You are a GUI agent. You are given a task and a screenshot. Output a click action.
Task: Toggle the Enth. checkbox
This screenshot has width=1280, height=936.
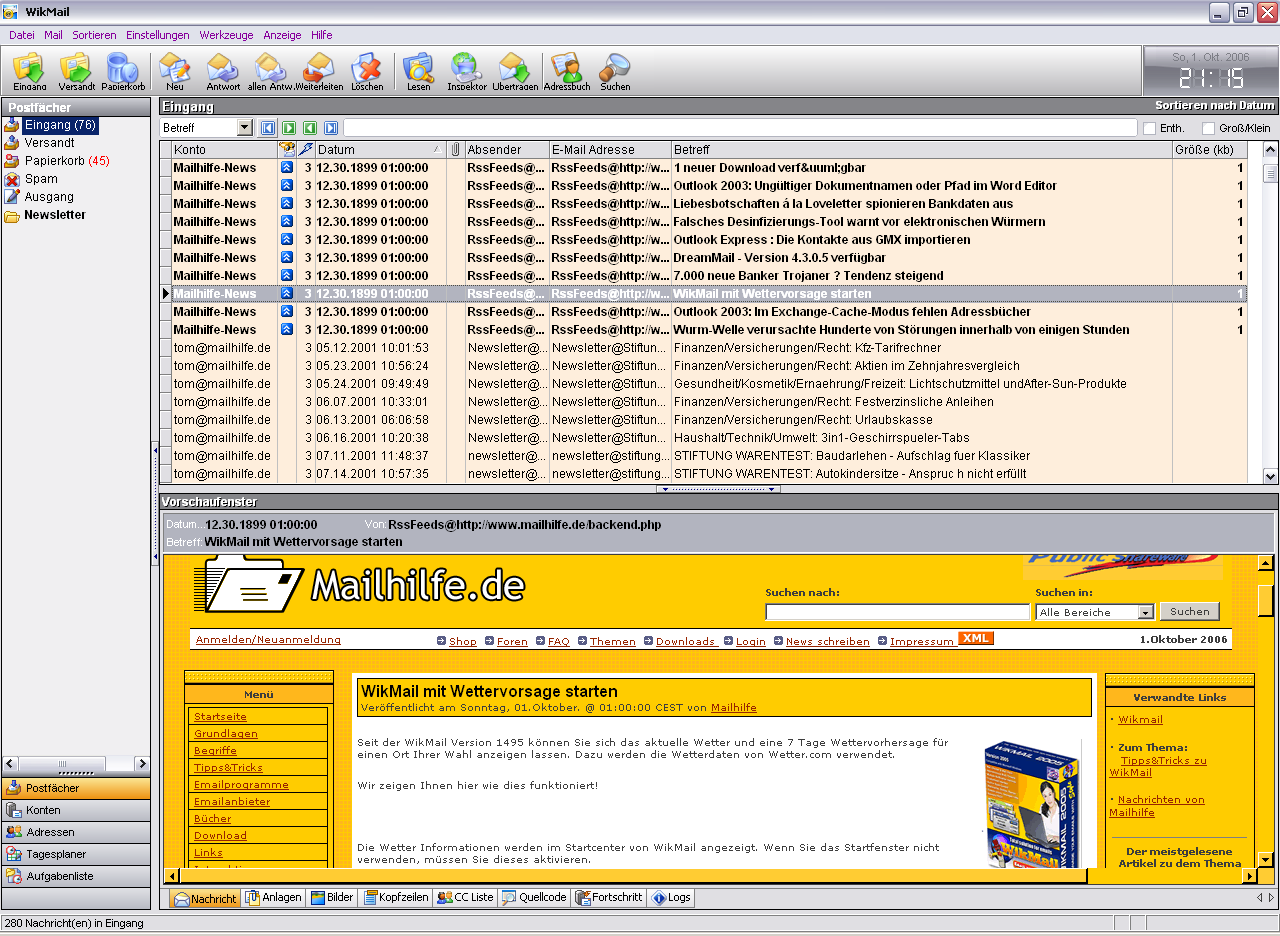point(1149,128)
